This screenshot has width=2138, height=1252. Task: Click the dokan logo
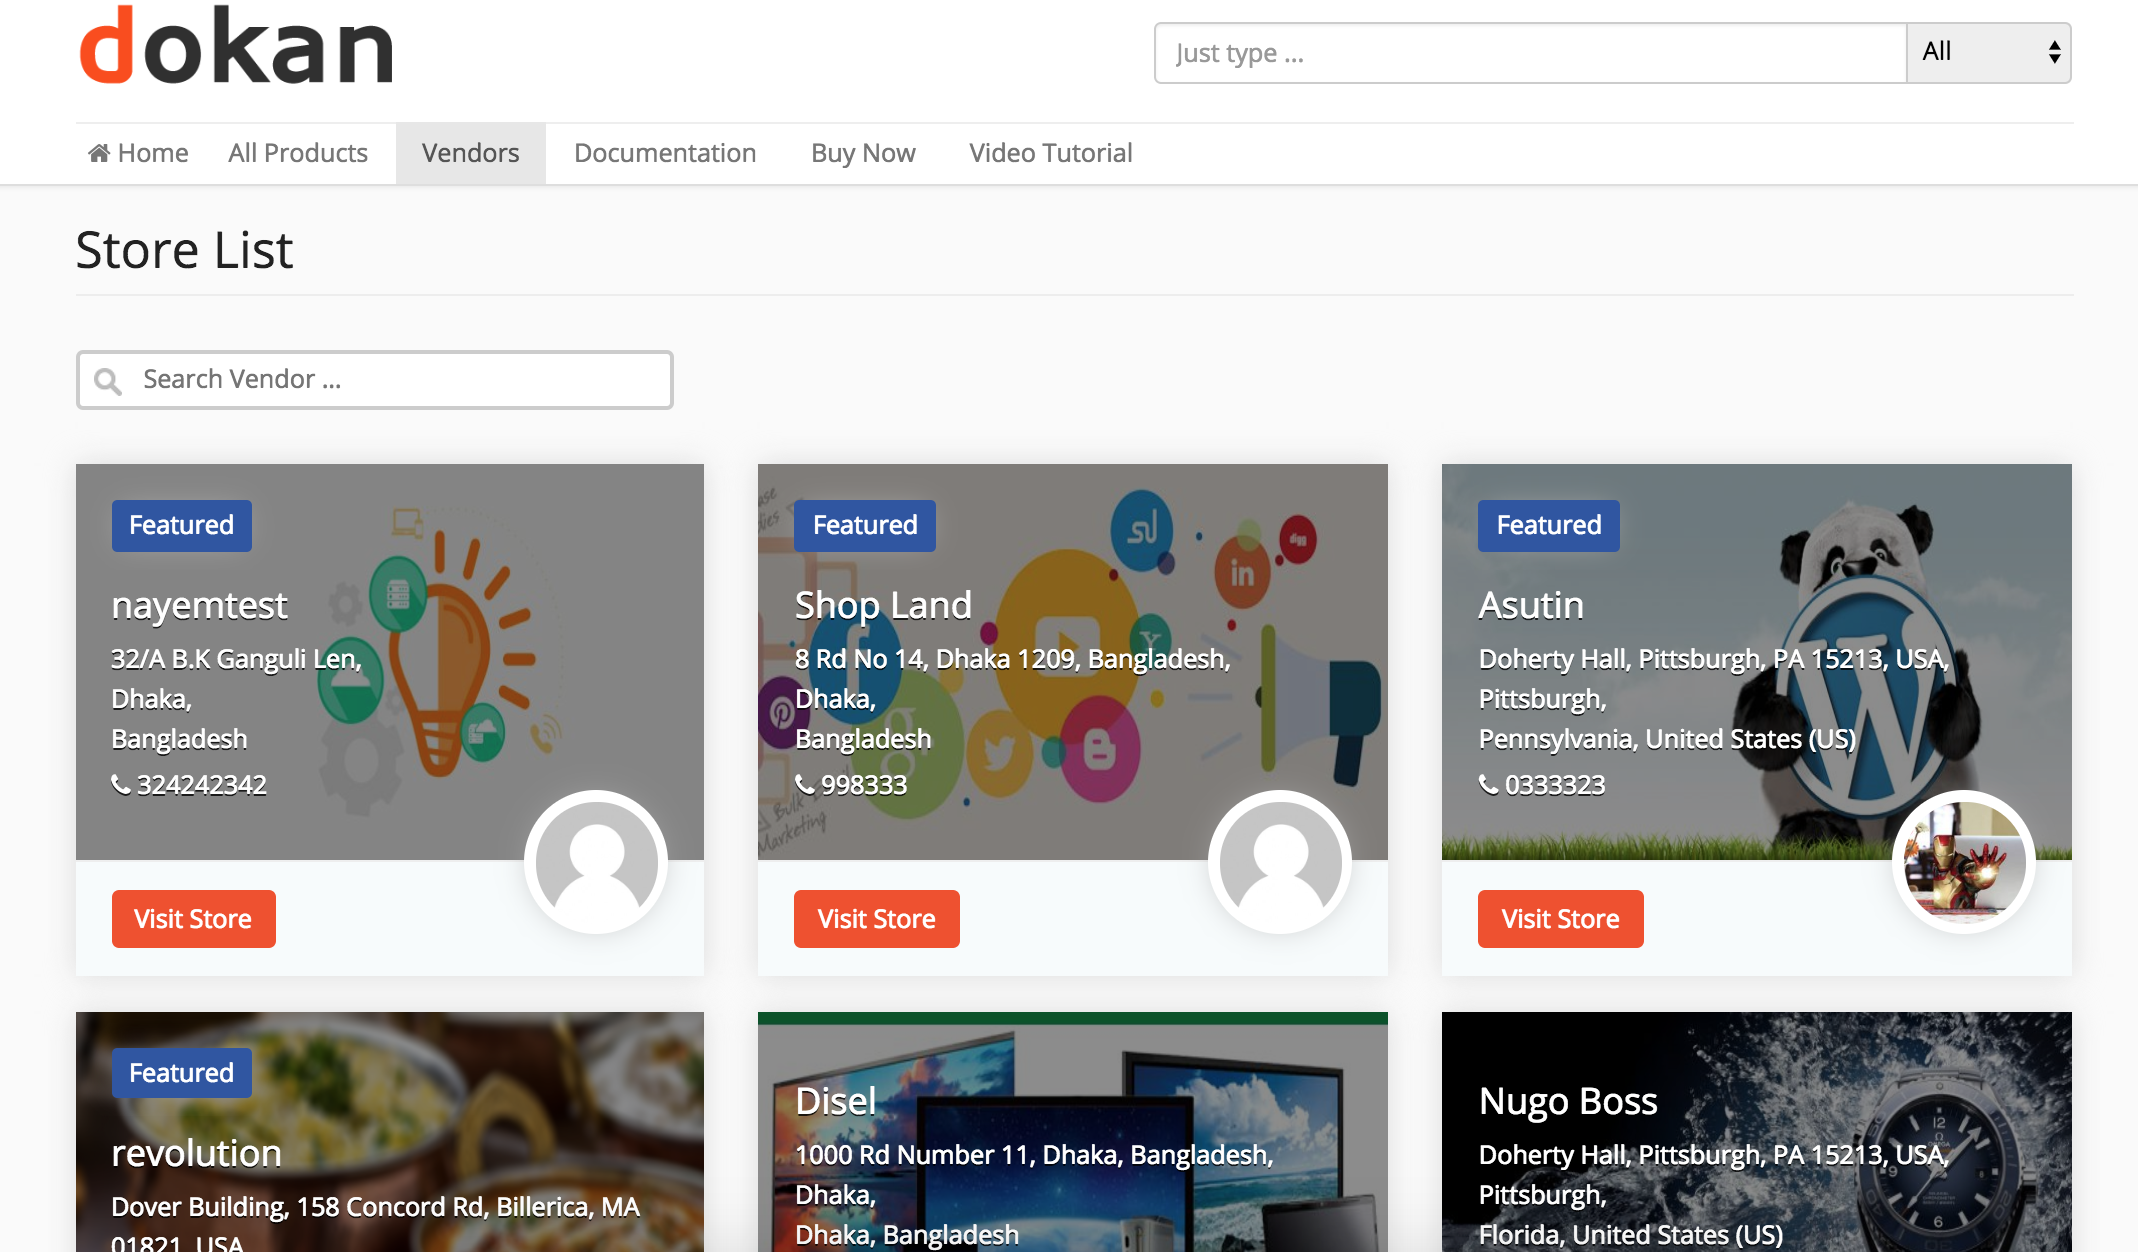click(x=236, y=45)
